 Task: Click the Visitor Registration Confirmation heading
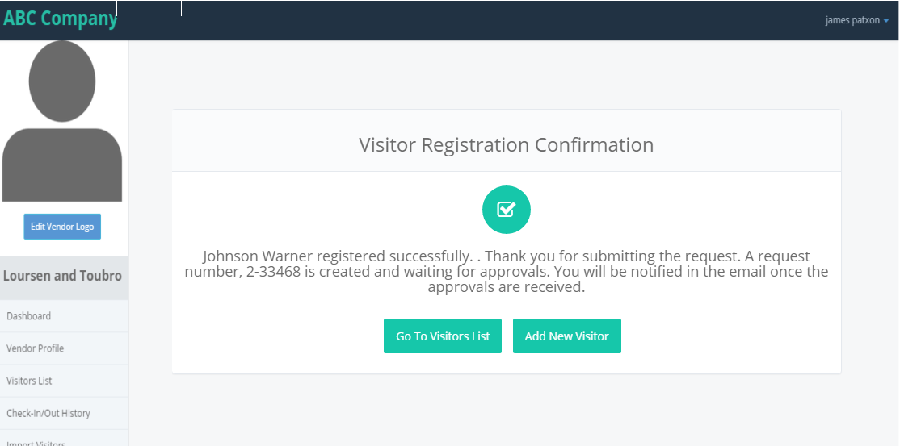tap(506, 145)
